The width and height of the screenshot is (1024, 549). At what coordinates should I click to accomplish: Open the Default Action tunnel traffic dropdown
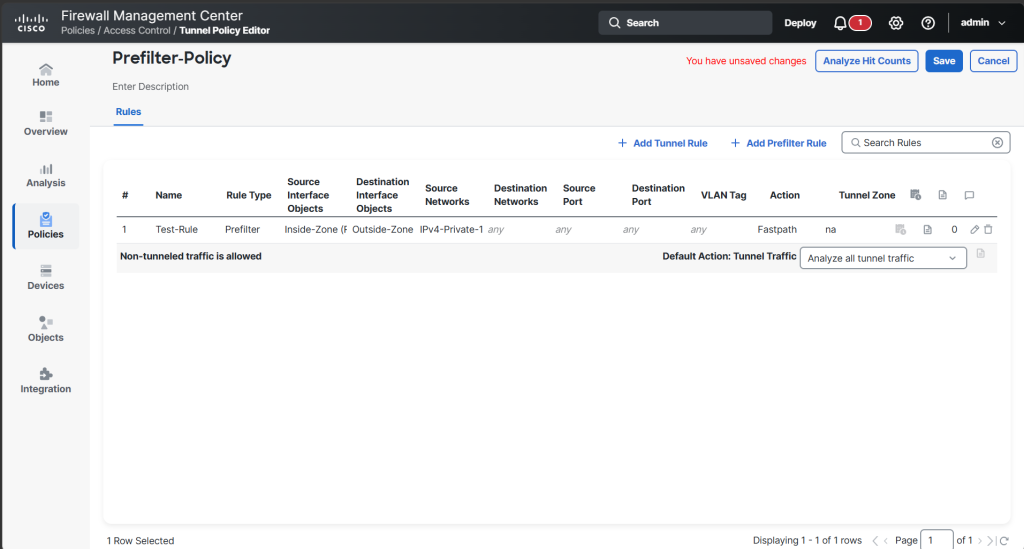click(883, 258)
